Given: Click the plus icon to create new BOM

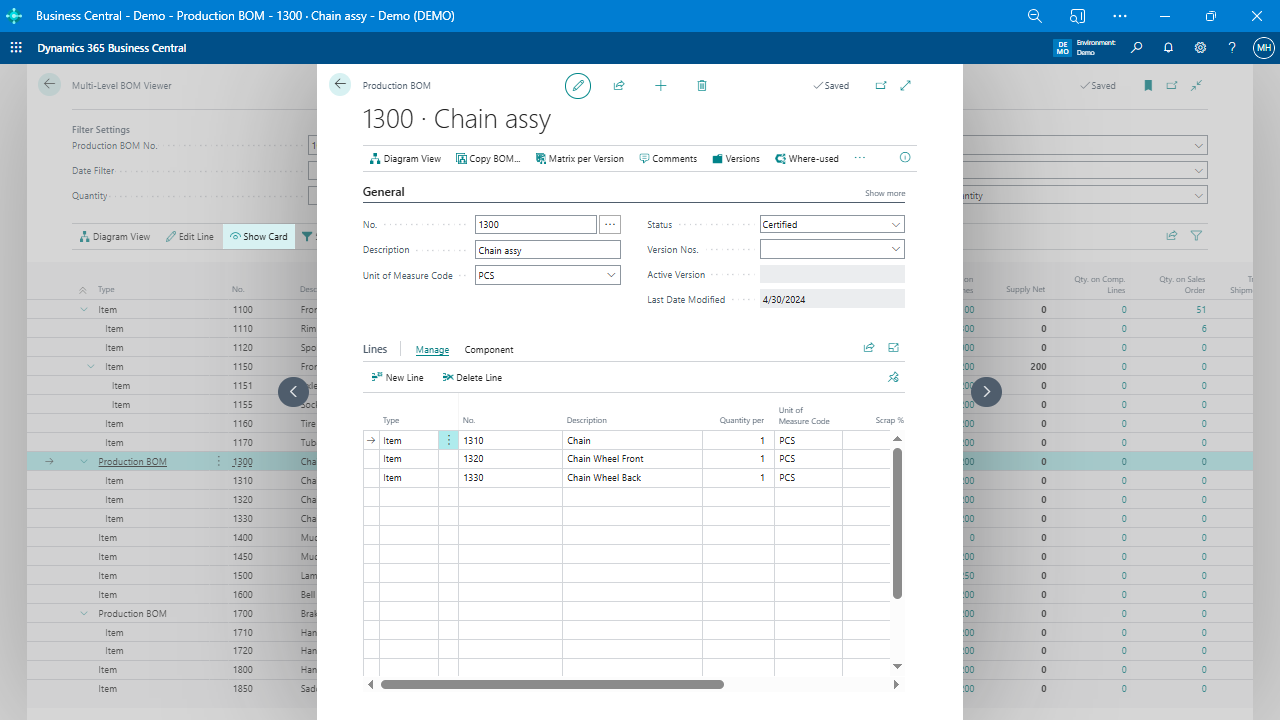Looking at the screenshot, I should tap(660, 86).
